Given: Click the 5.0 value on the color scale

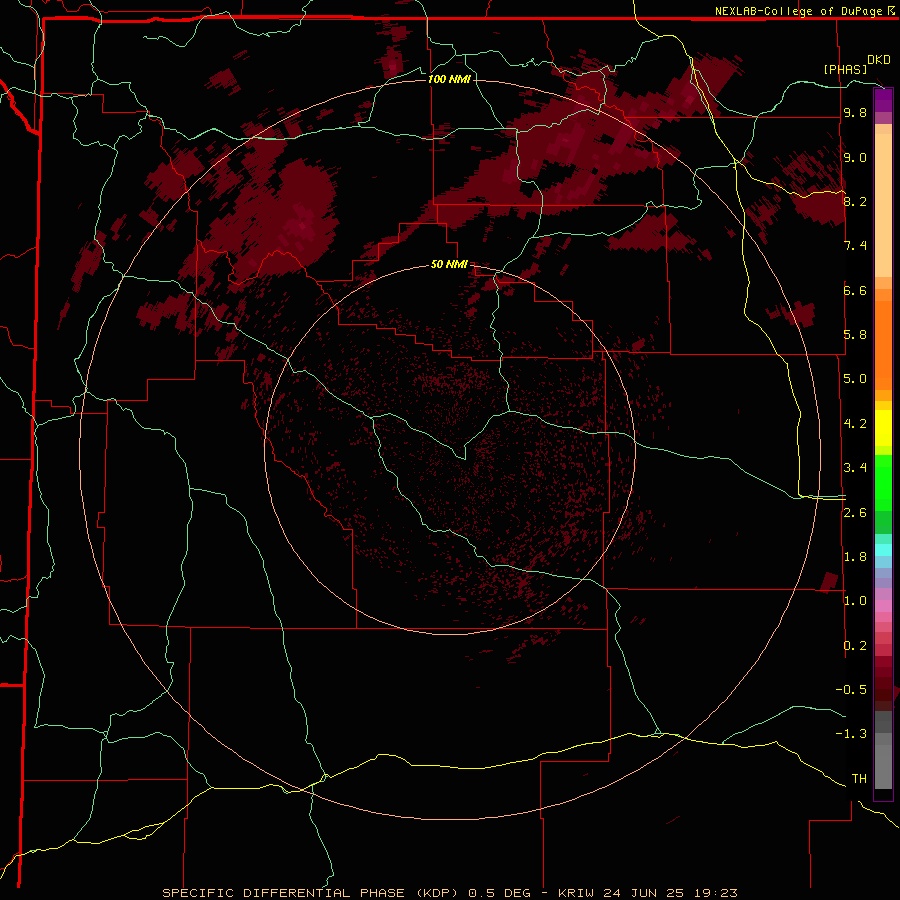Looking at the screenshot, I should click(855, 379).
